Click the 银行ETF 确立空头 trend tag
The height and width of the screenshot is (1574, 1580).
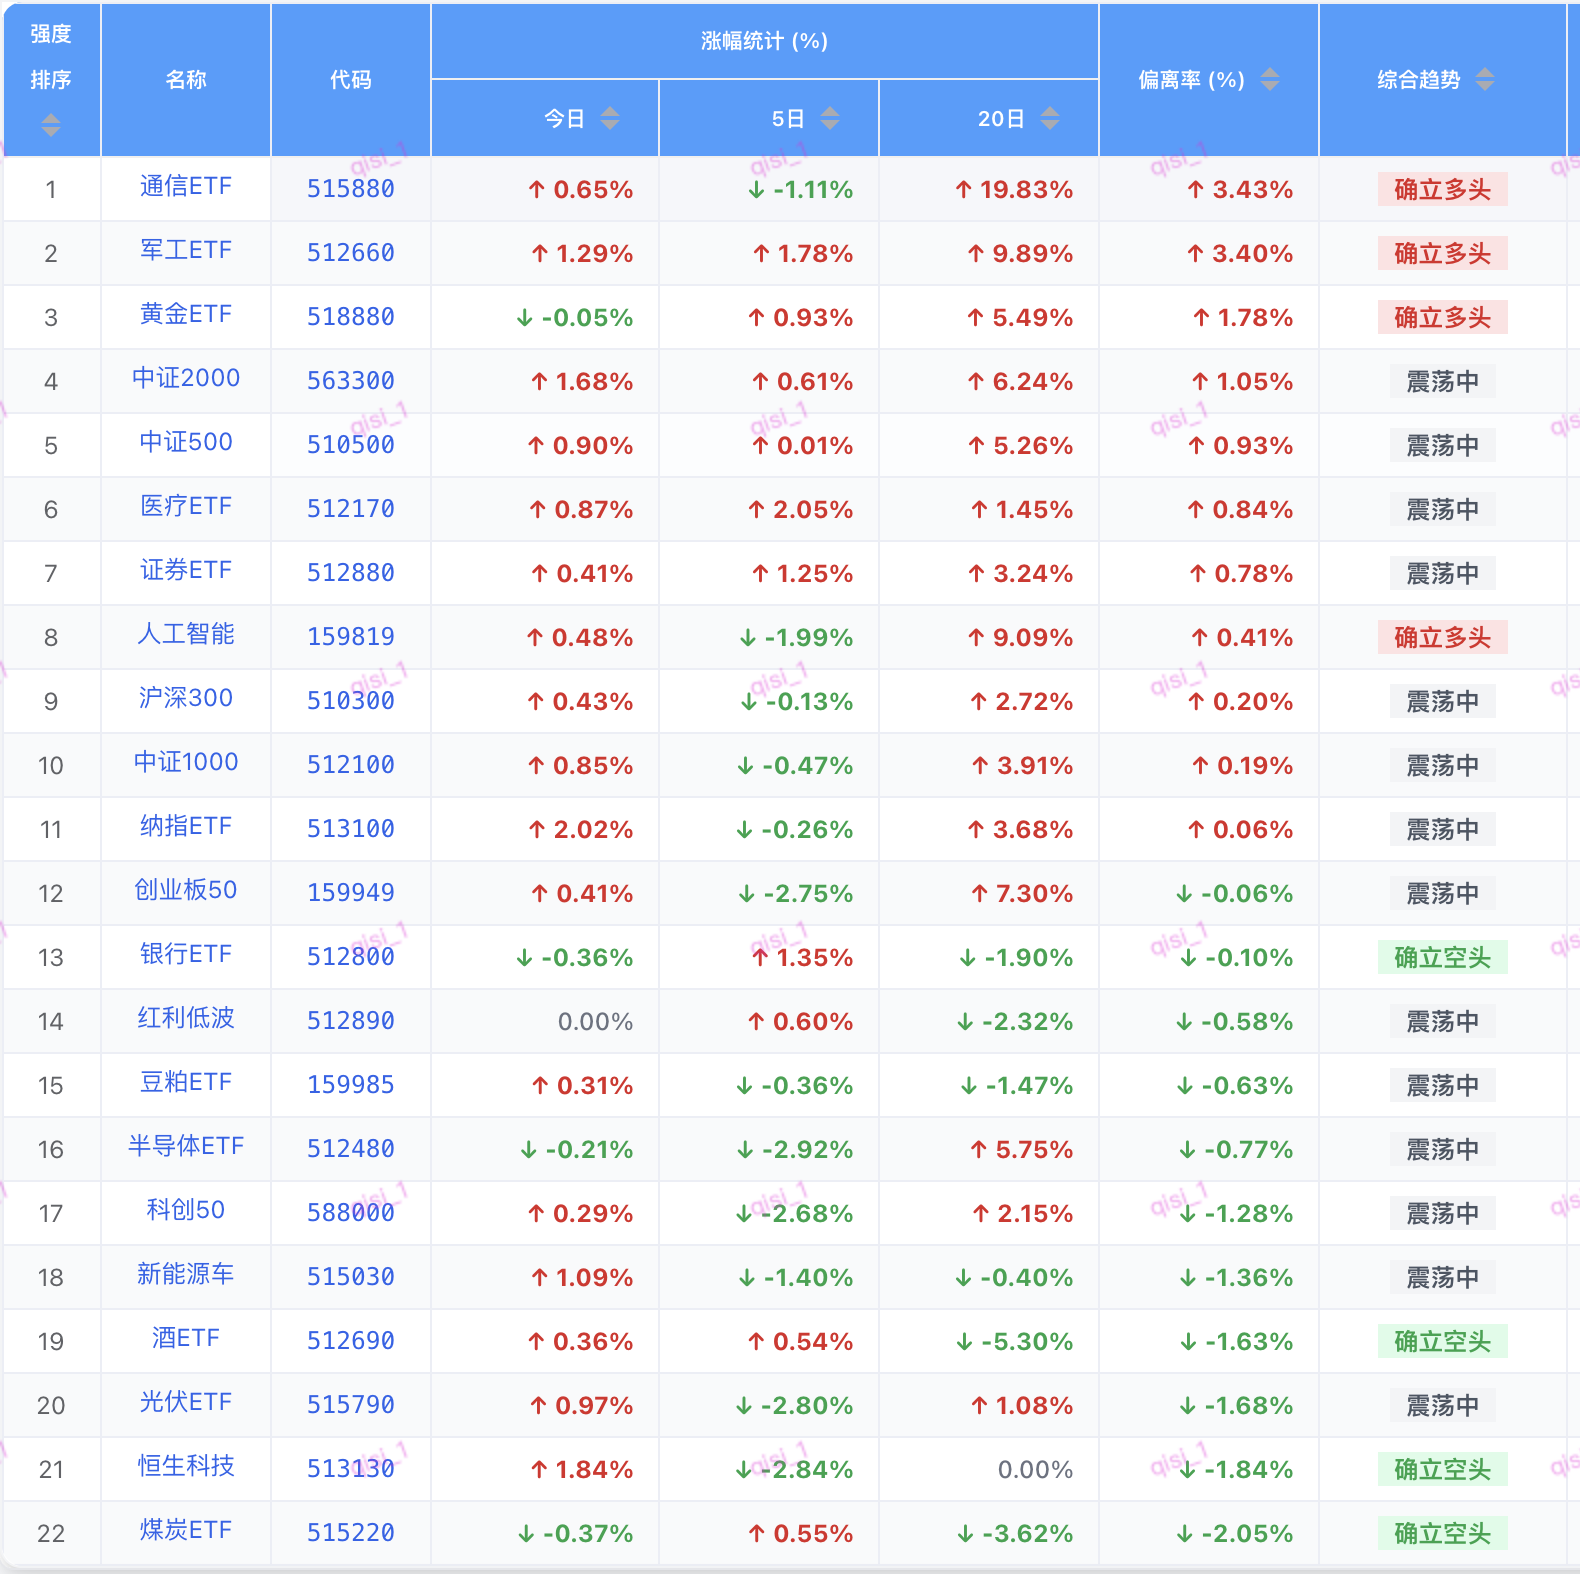[x=1442, y=957]
